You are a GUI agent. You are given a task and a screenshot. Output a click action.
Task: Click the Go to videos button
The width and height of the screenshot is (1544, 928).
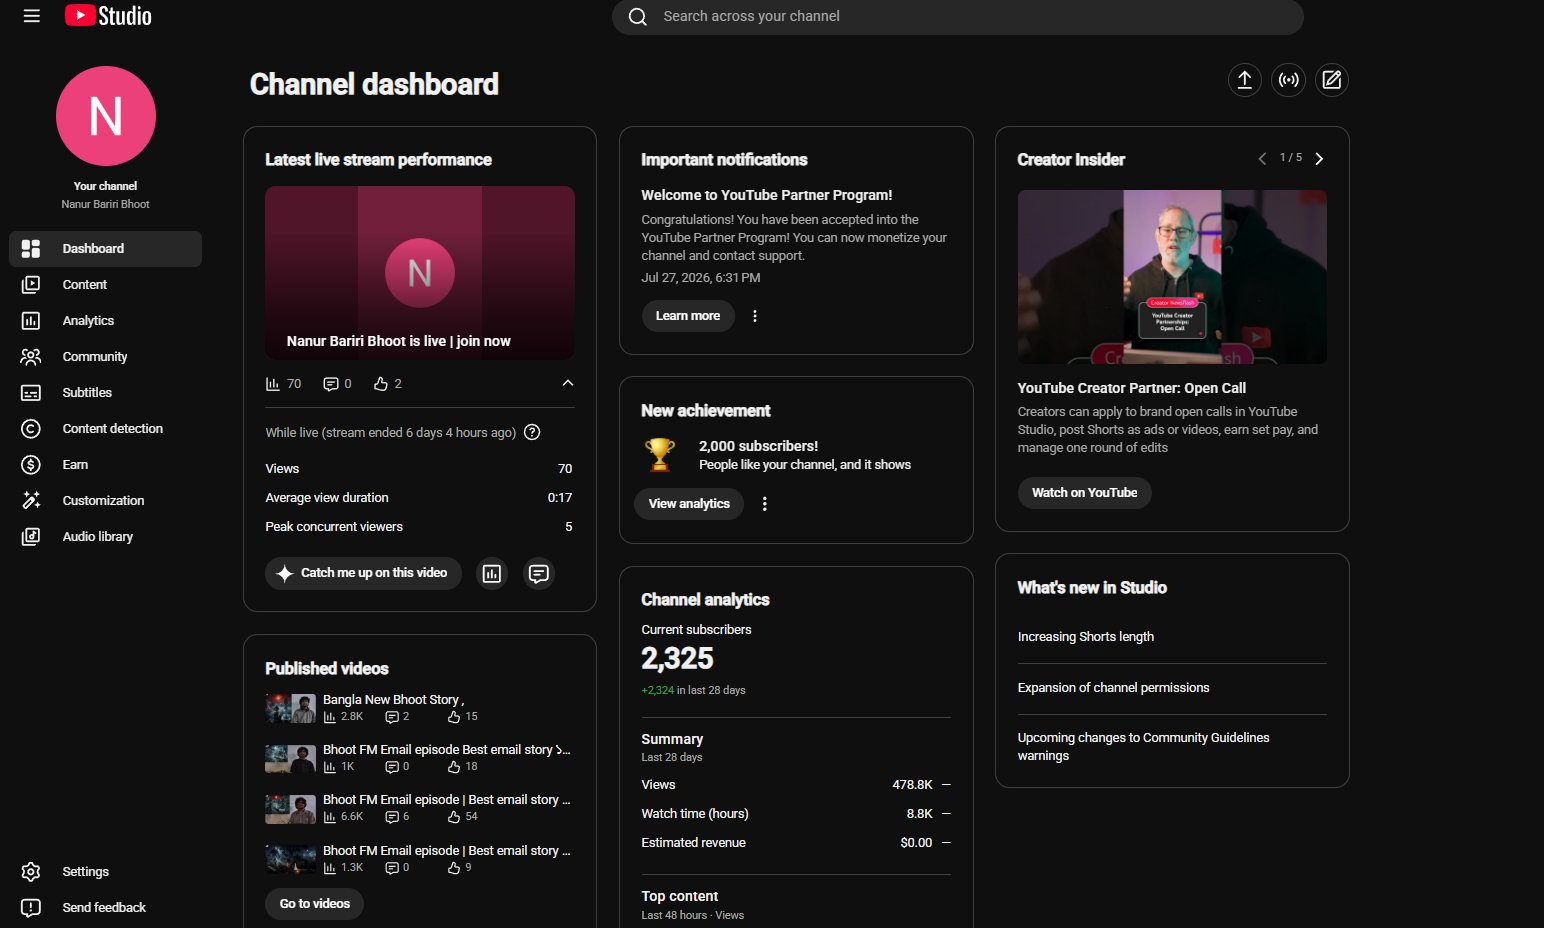pyautogui.click(x=315, y=904)
